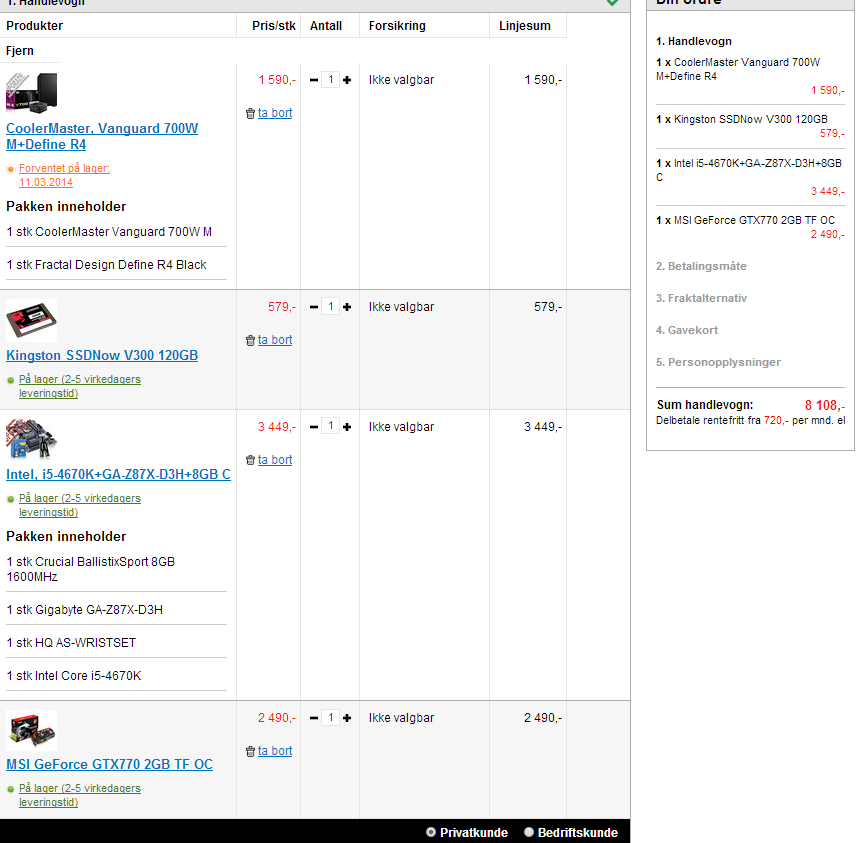Screen dimensions: 863x843
Task: Go to step 5. Personopplysninger
Action: tap(718, 362)
